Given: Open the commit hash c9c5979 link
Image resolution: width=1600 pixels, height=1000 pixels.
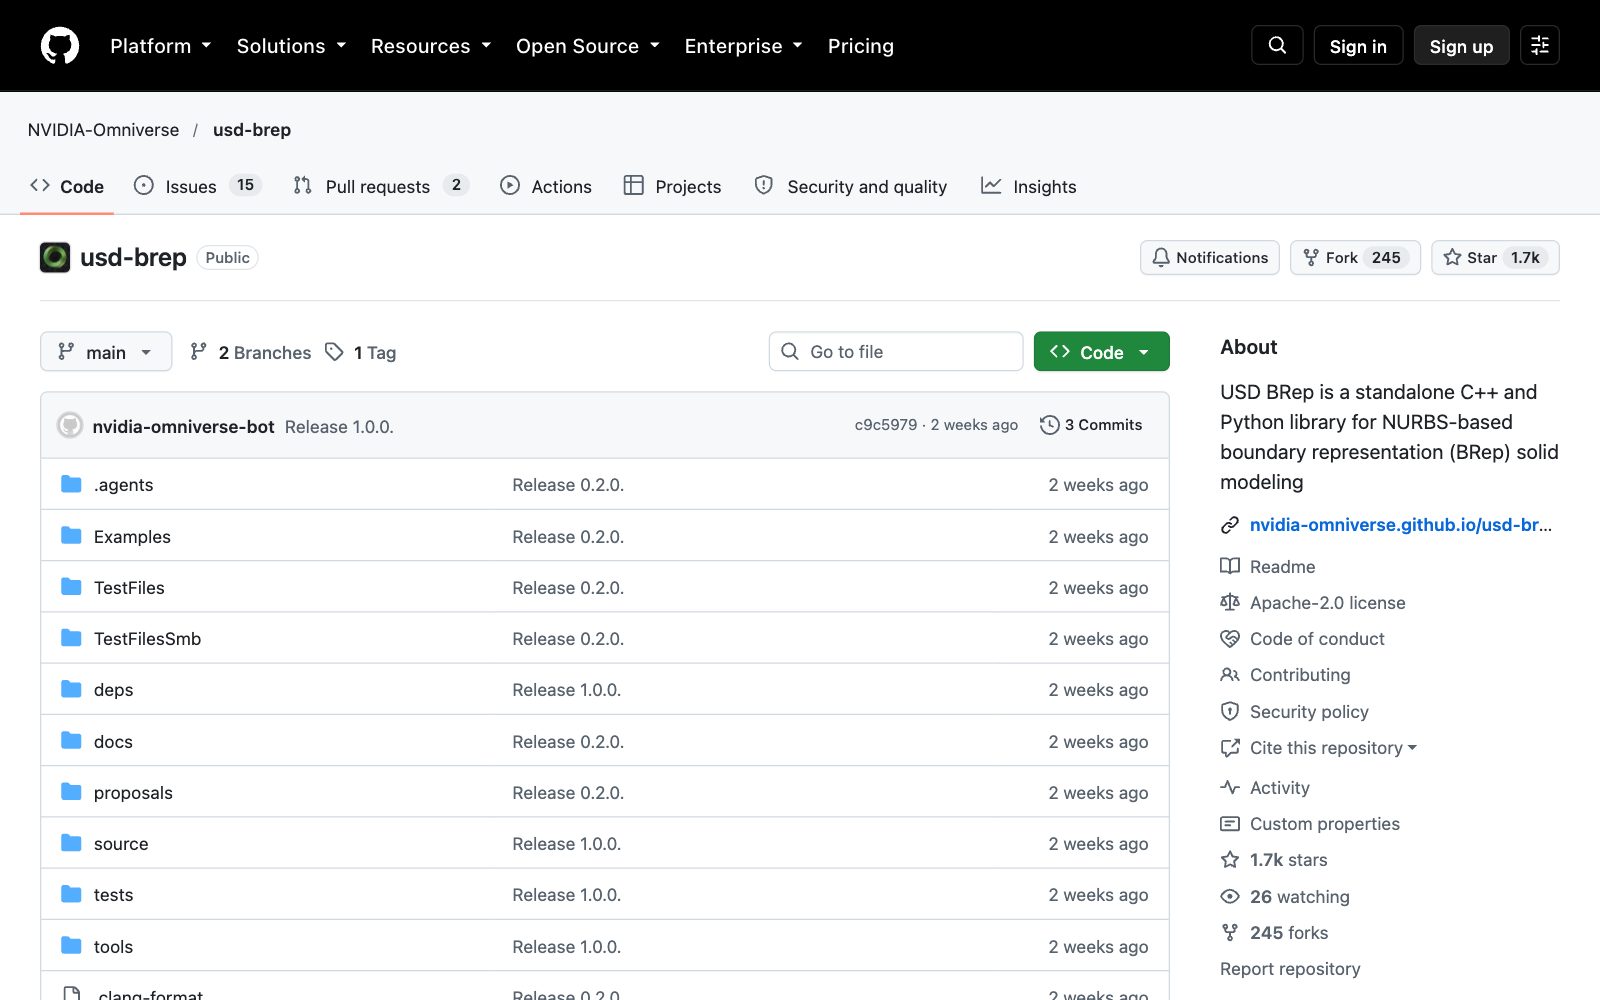Looking at the screenshot, I should pyautogui.click(x=885, y=425).
